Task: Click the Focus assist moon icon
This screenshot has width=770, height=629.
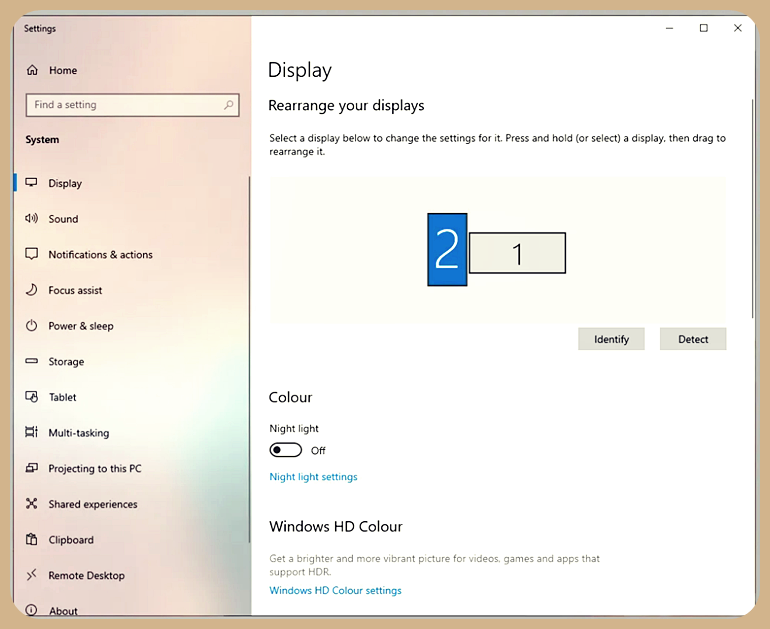Action: coord(31,290)
